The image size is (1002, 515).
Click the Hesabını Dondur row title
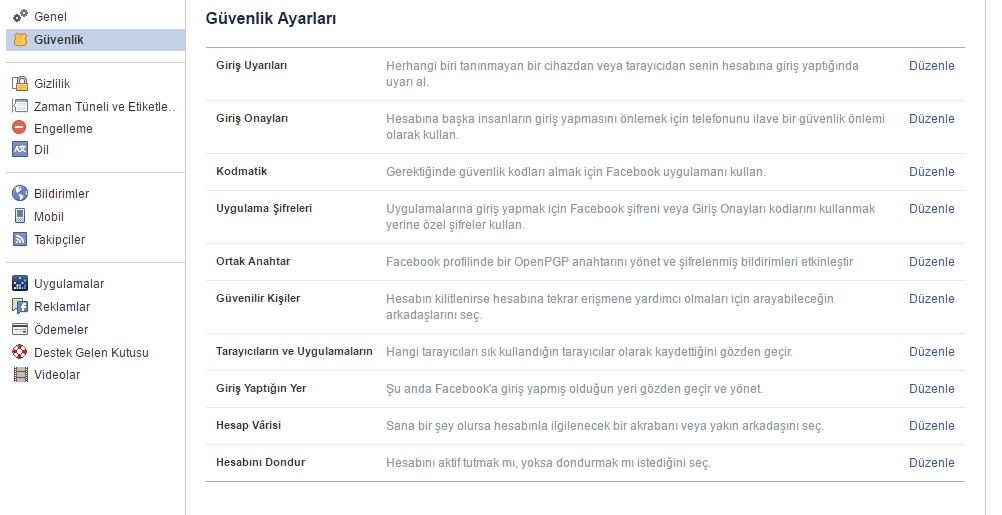click(261, 463)
